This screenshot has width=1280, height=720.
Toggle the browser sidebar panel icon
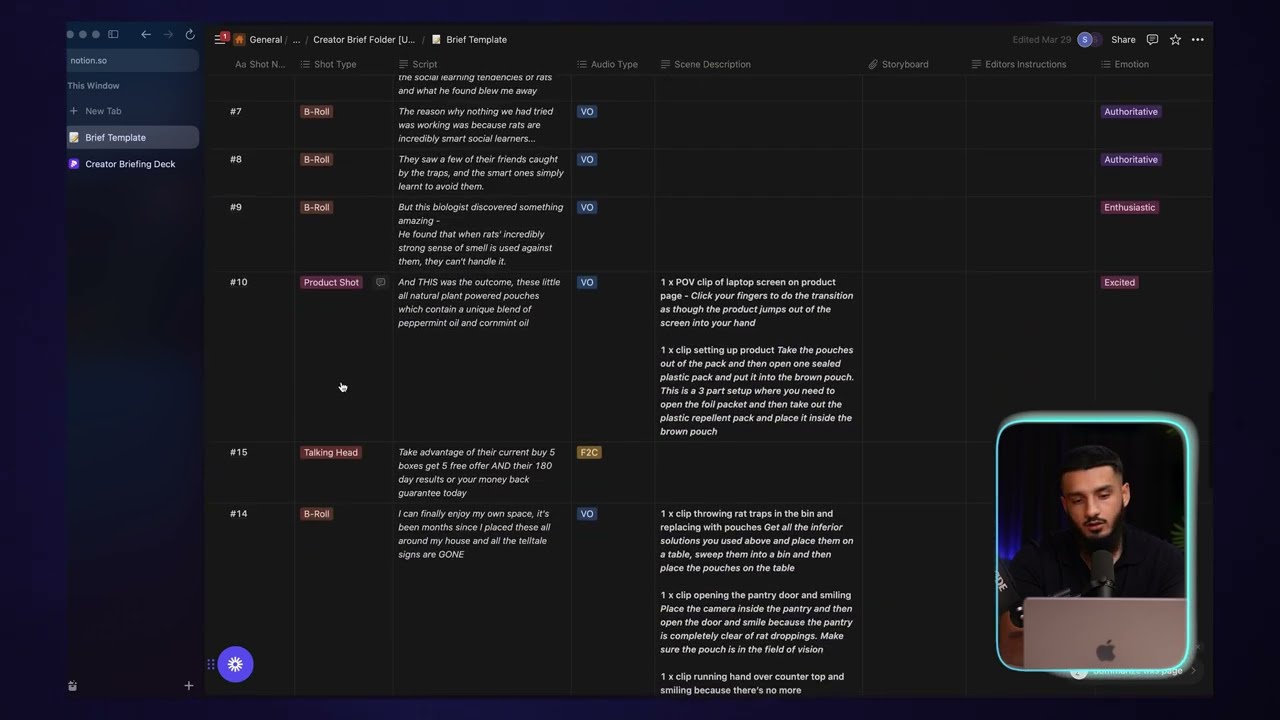click(113, 34)
